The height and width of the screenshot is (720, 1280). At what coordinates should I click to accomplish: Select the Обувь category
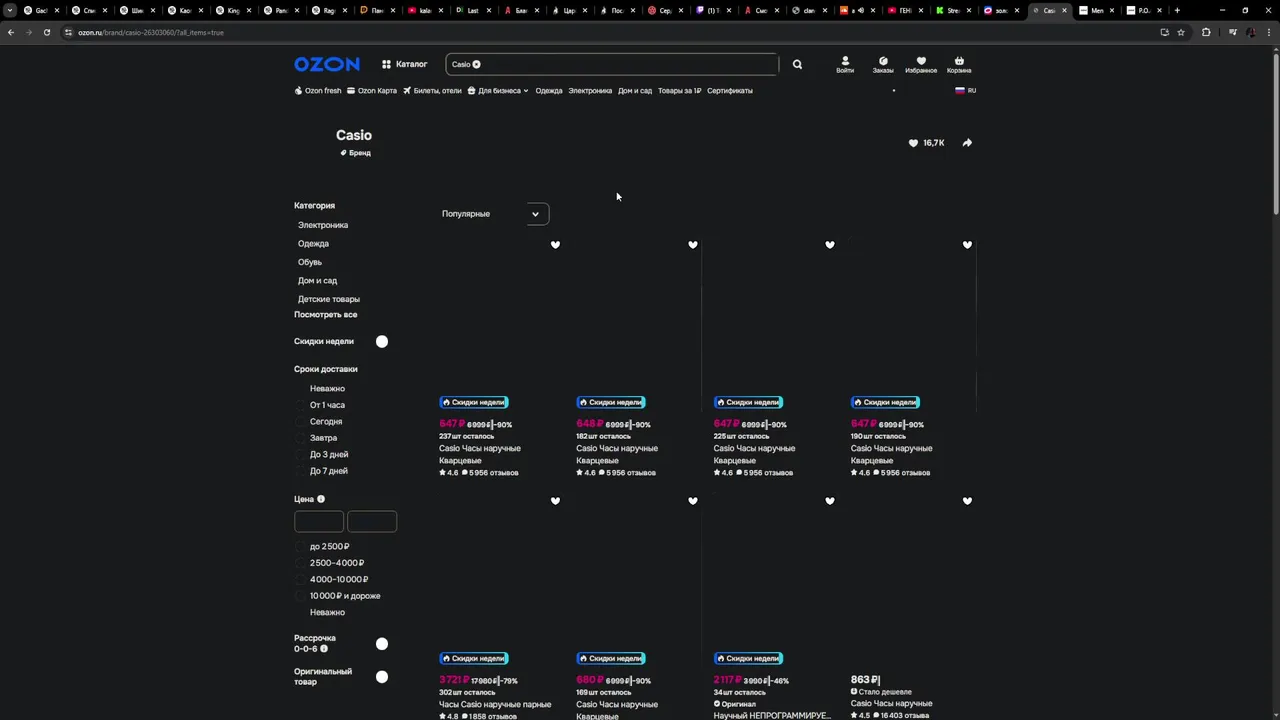[x=310, y=262]
